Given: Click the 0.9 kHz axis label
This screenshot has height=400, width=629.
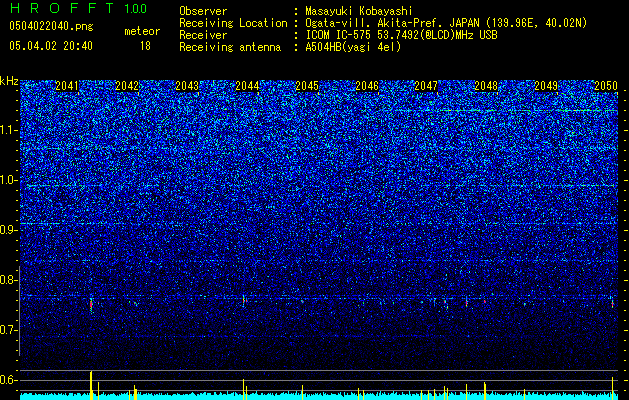Looking at the screenshot, I should [9, 230].
